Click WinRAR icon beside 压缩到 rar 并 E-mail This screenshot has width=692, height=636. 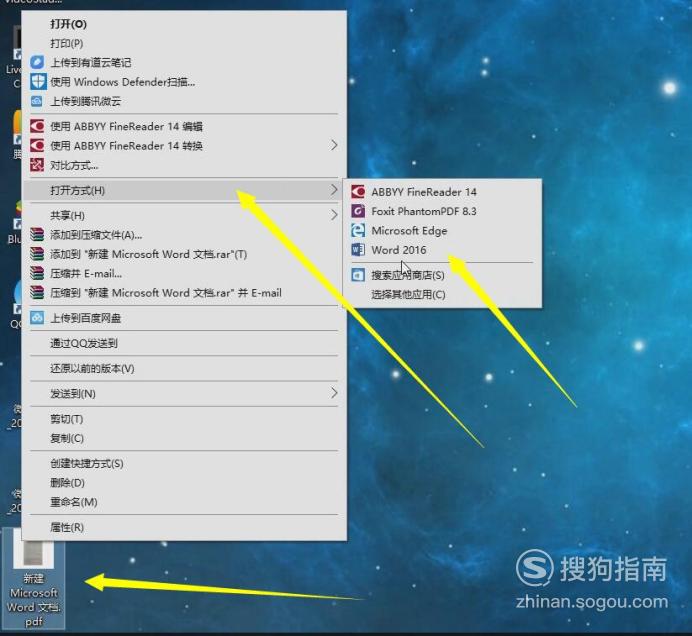pyautogui.click(x=37, y=293)
